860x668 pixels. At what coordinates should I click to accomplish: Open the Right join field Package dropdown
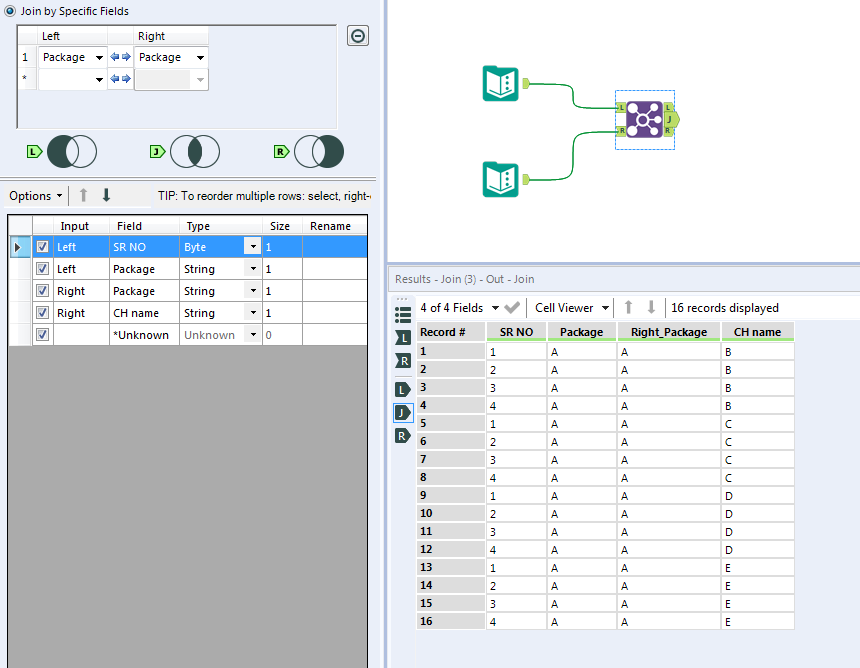tap(200, 58)
